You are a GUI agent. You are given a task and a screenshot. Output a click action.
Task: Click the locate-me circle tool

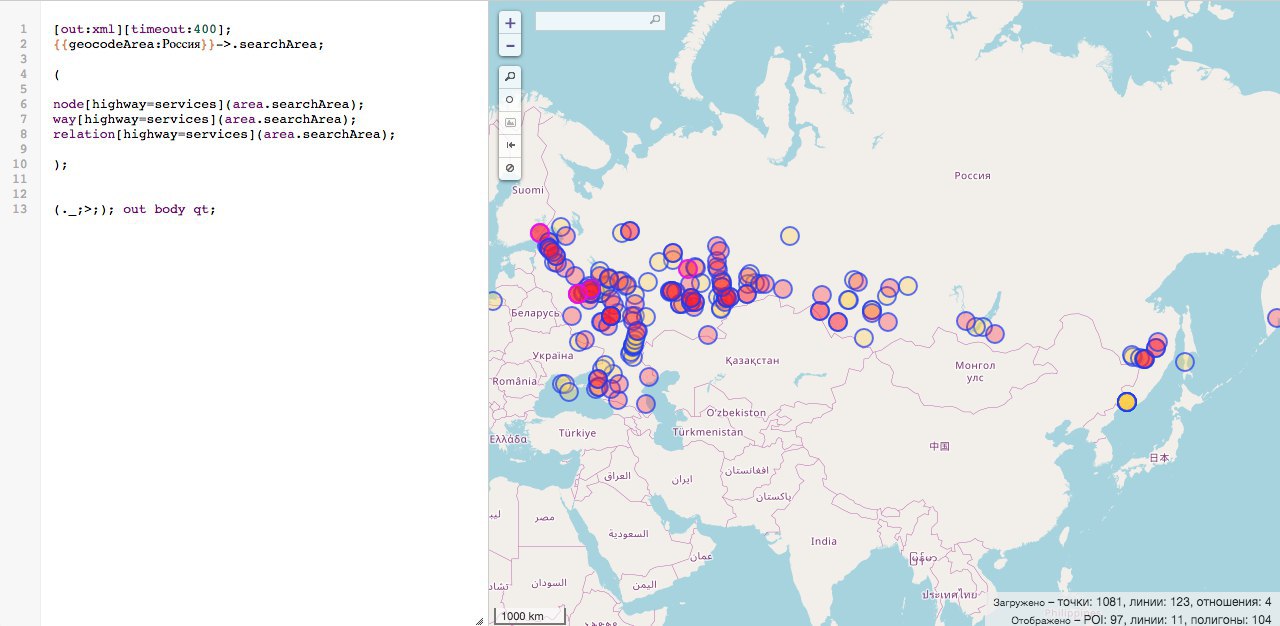tap(511, 100)
